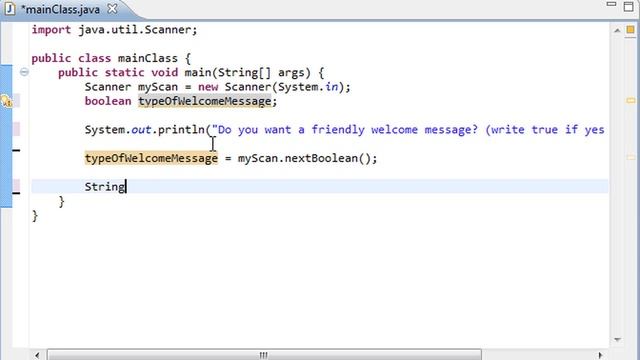Select the mainClass.java editor tab

(x=61, y=9)
